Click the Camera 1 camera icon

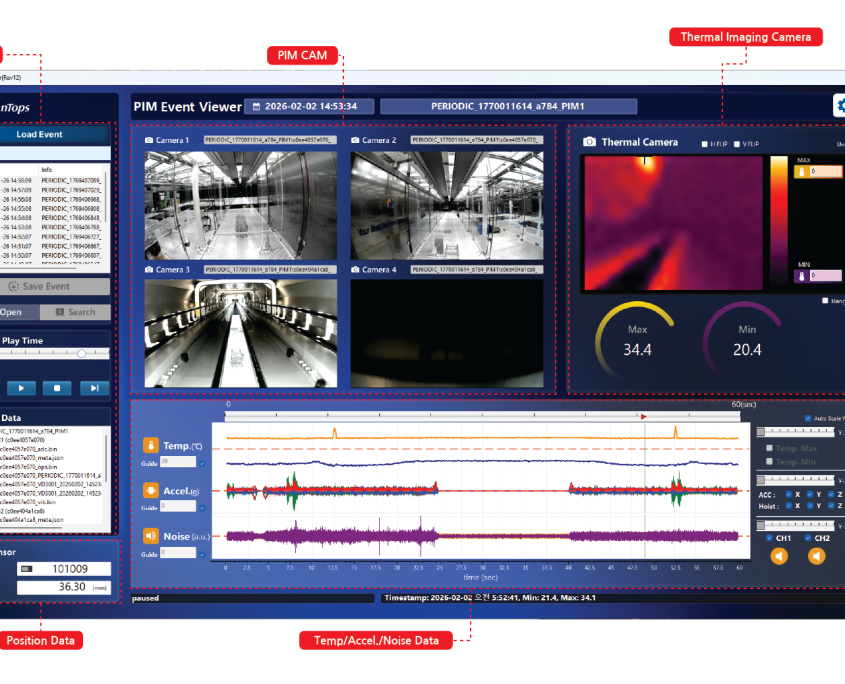point(149,141)
